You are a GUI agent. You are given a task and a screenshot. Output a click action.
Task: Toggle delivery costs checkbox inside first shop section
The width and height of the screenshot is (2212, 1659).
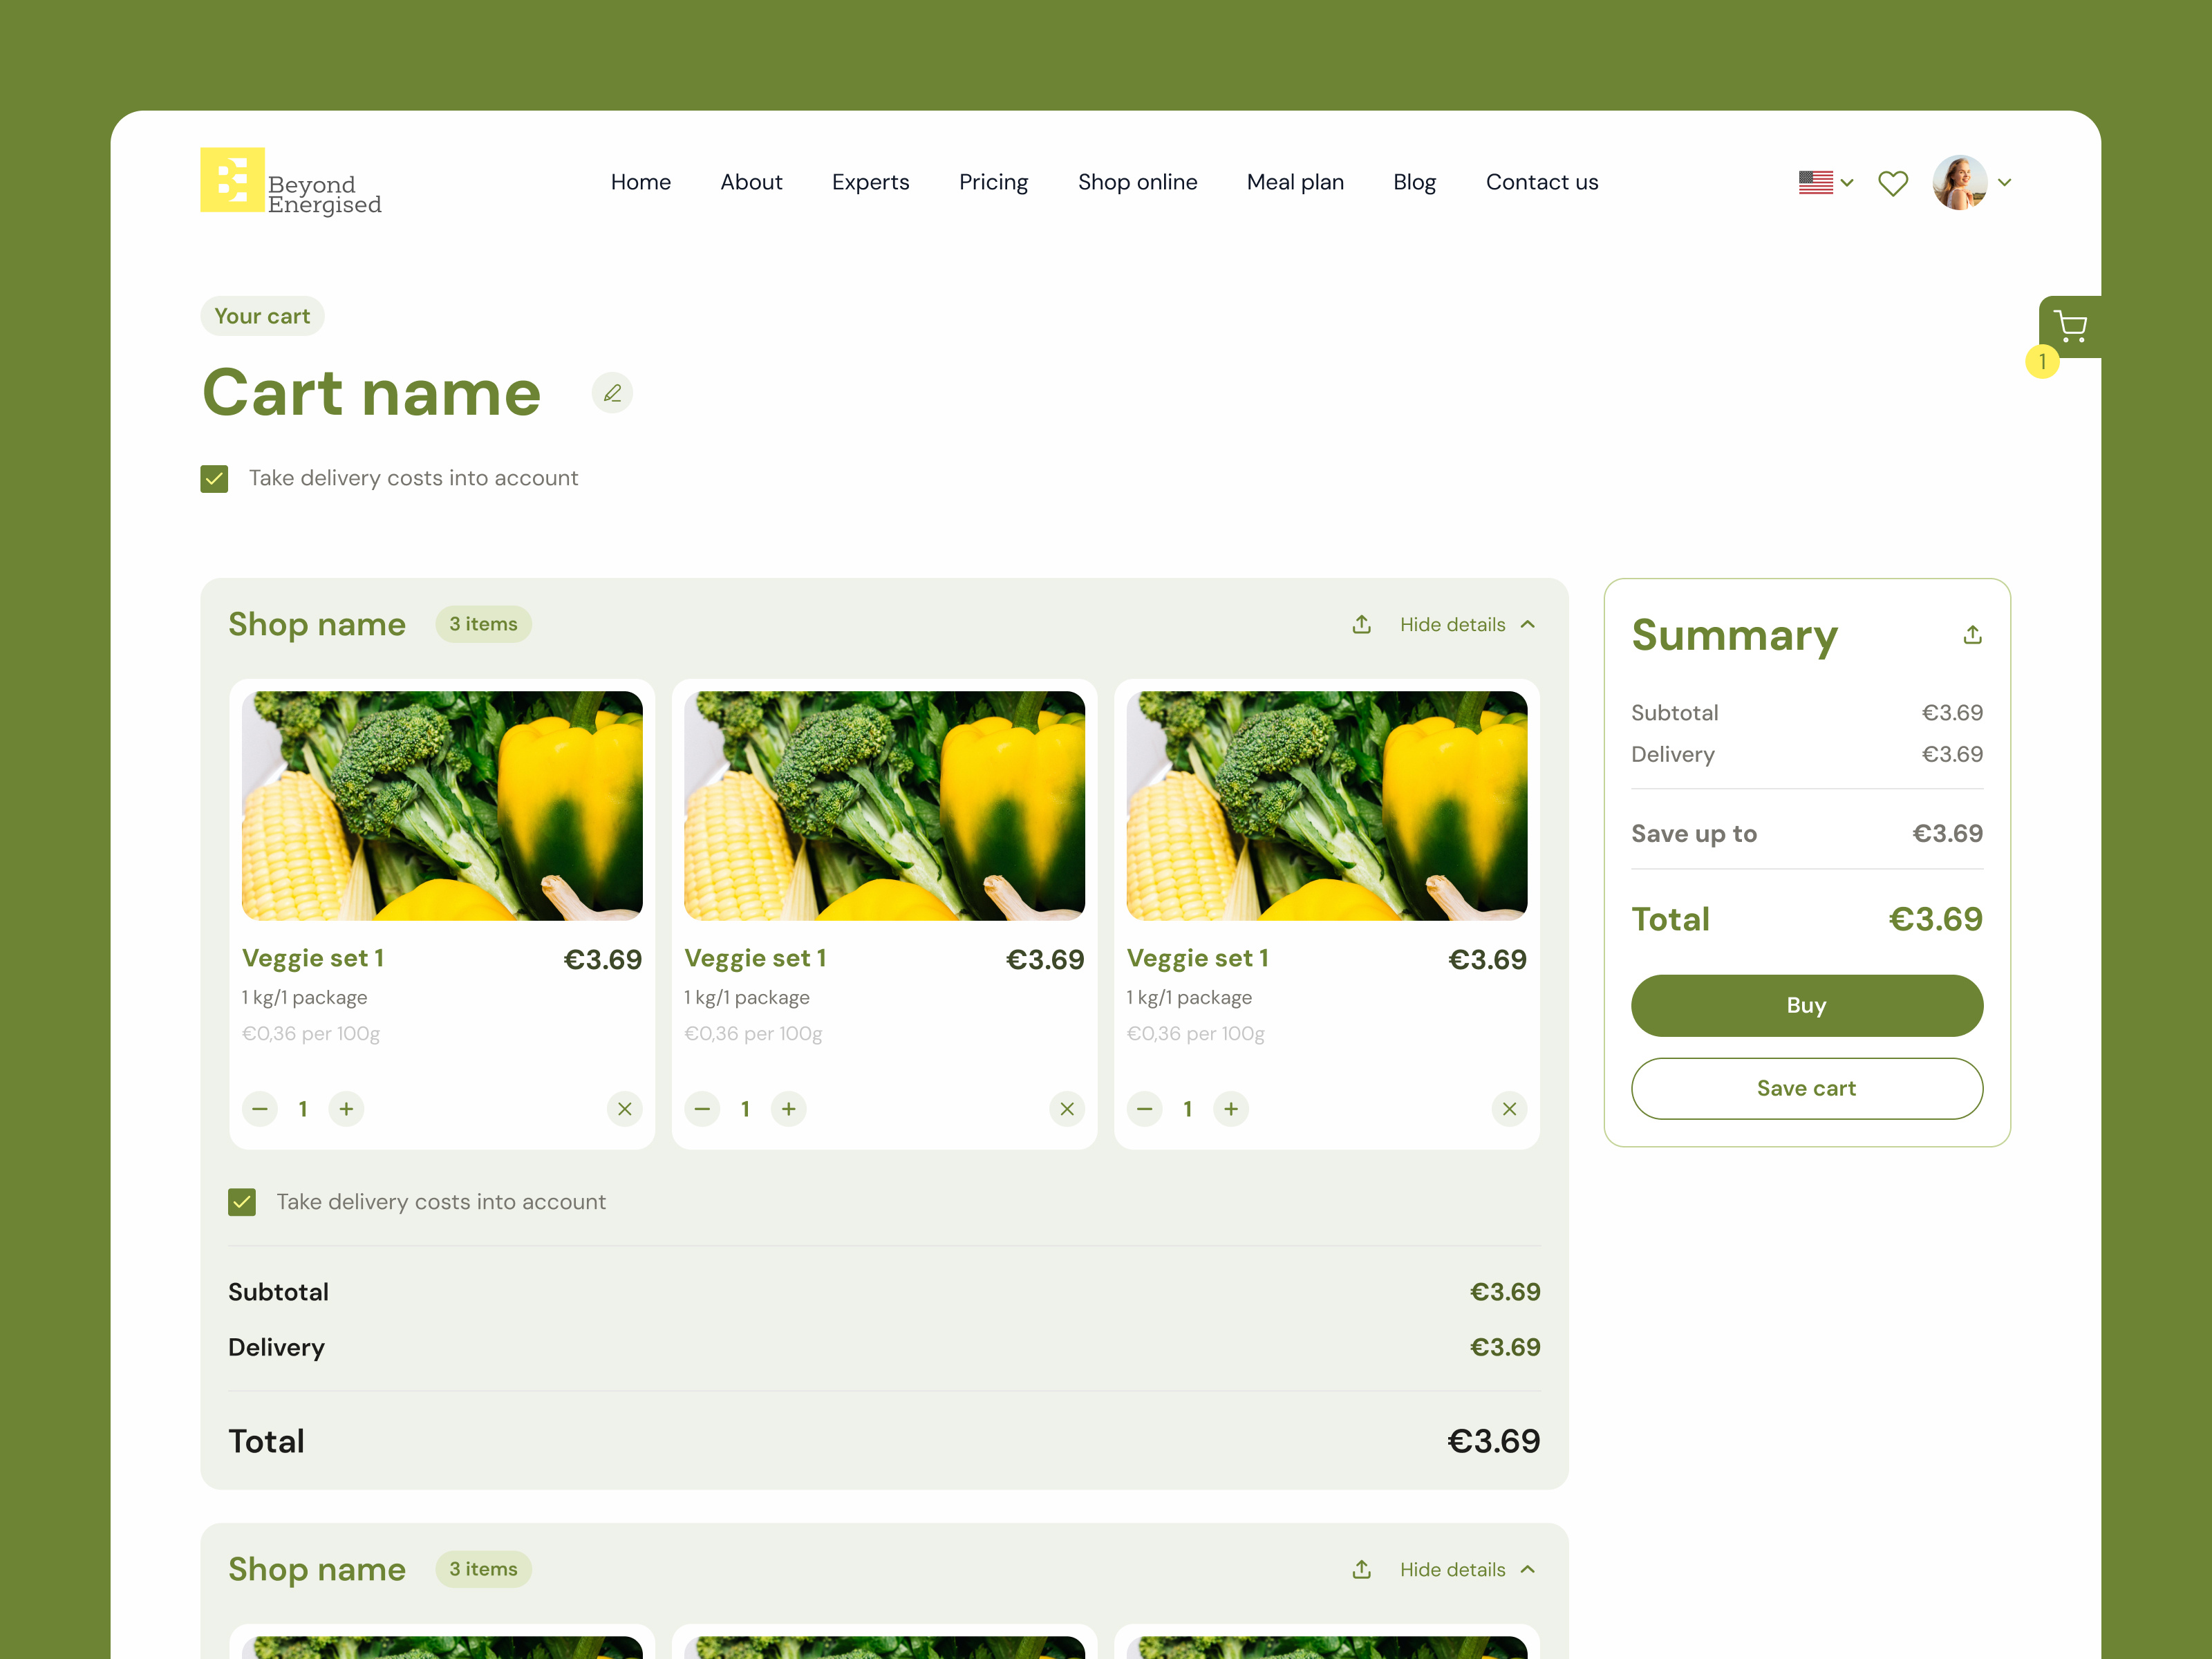242,1202
